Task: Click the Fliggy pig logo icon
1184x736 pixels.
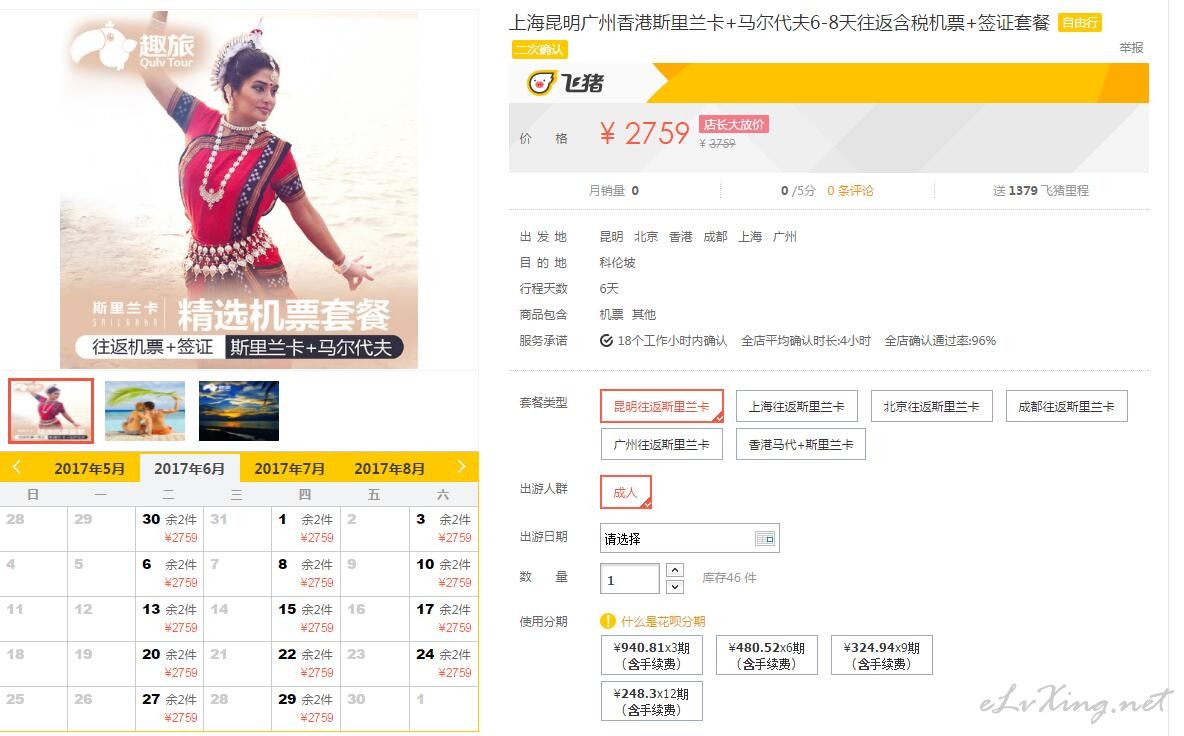Action: point(541,83)
